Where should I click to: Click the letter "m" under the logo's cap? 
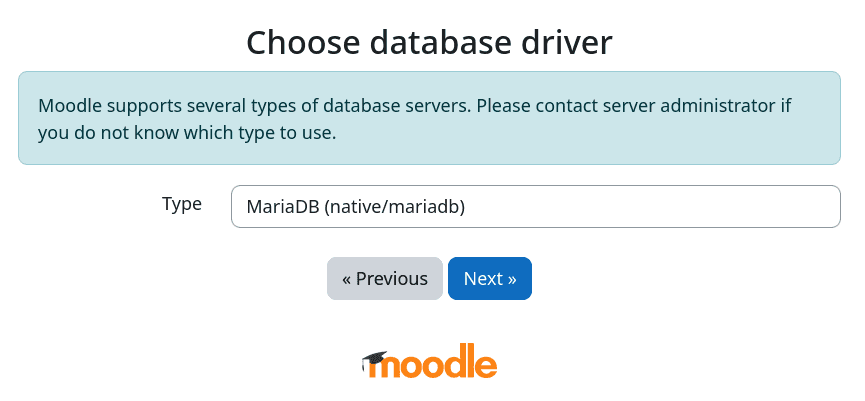387,367
